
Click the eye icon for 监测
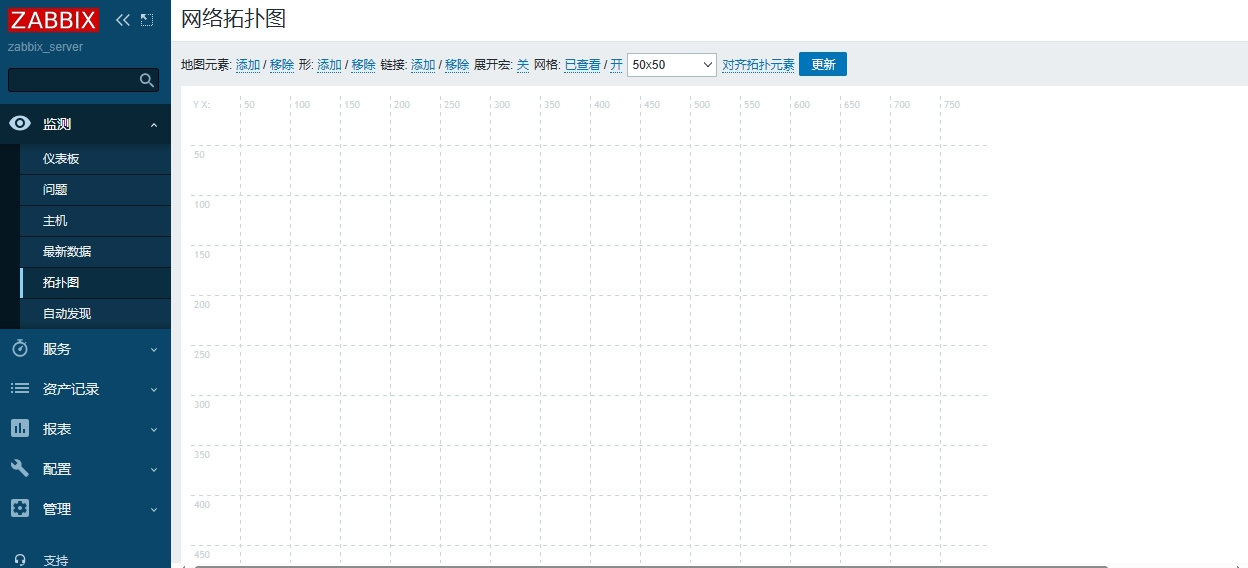pos(20,124)
